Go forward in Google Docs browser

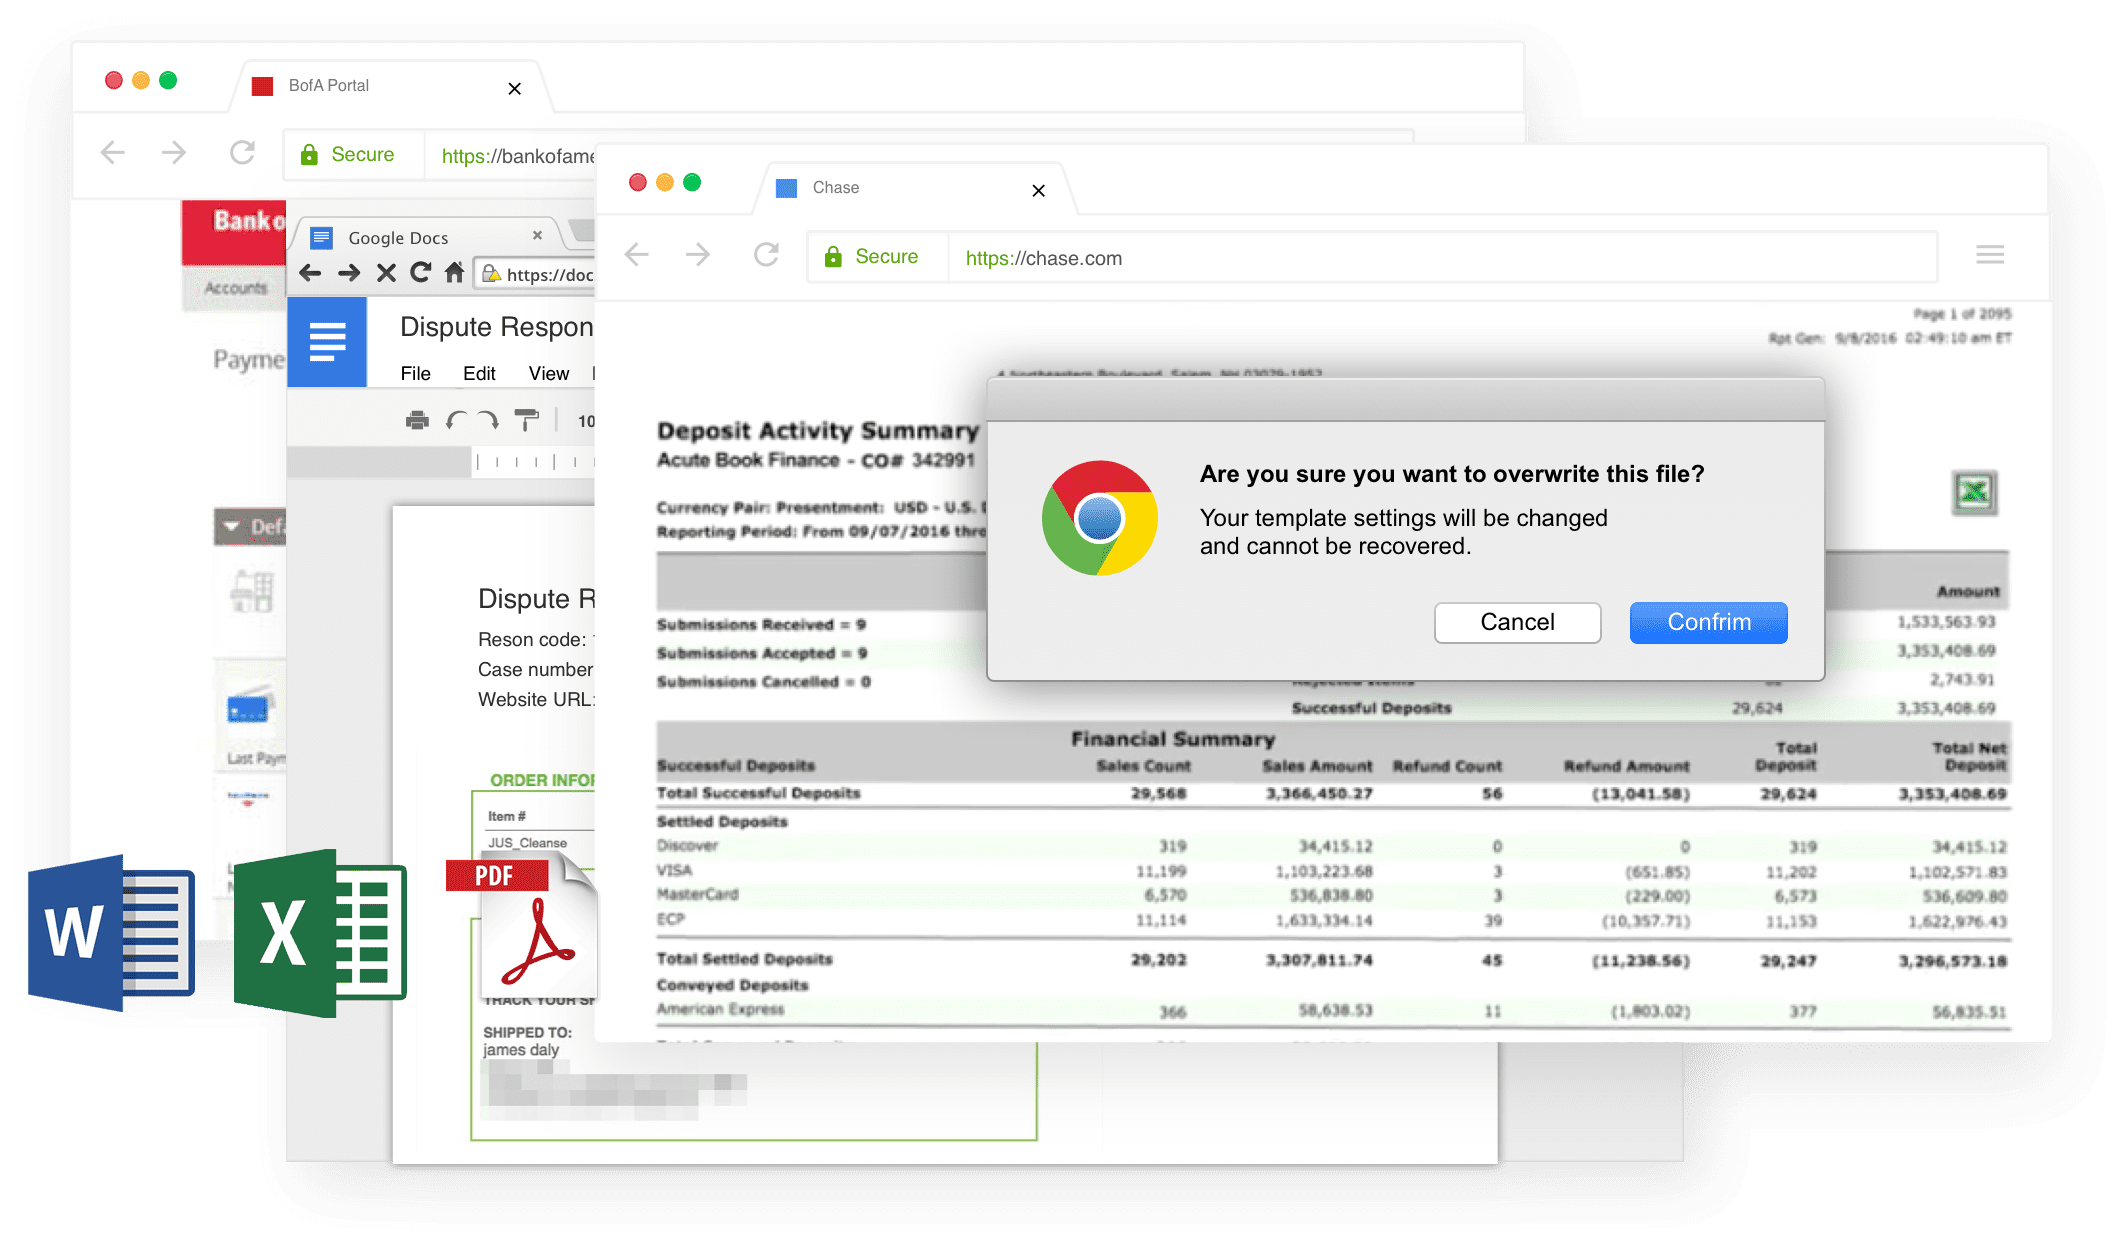349,273
